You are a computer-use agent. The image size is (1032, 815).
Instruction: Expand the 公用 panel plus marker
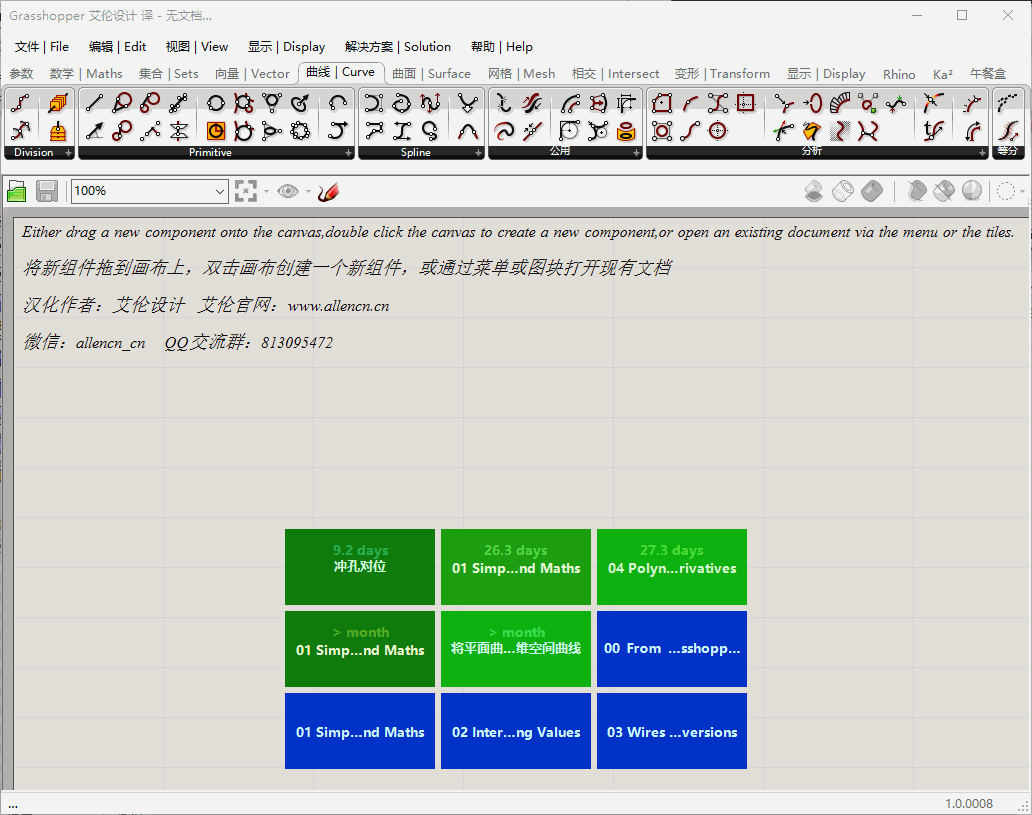[x=636, y=153]
